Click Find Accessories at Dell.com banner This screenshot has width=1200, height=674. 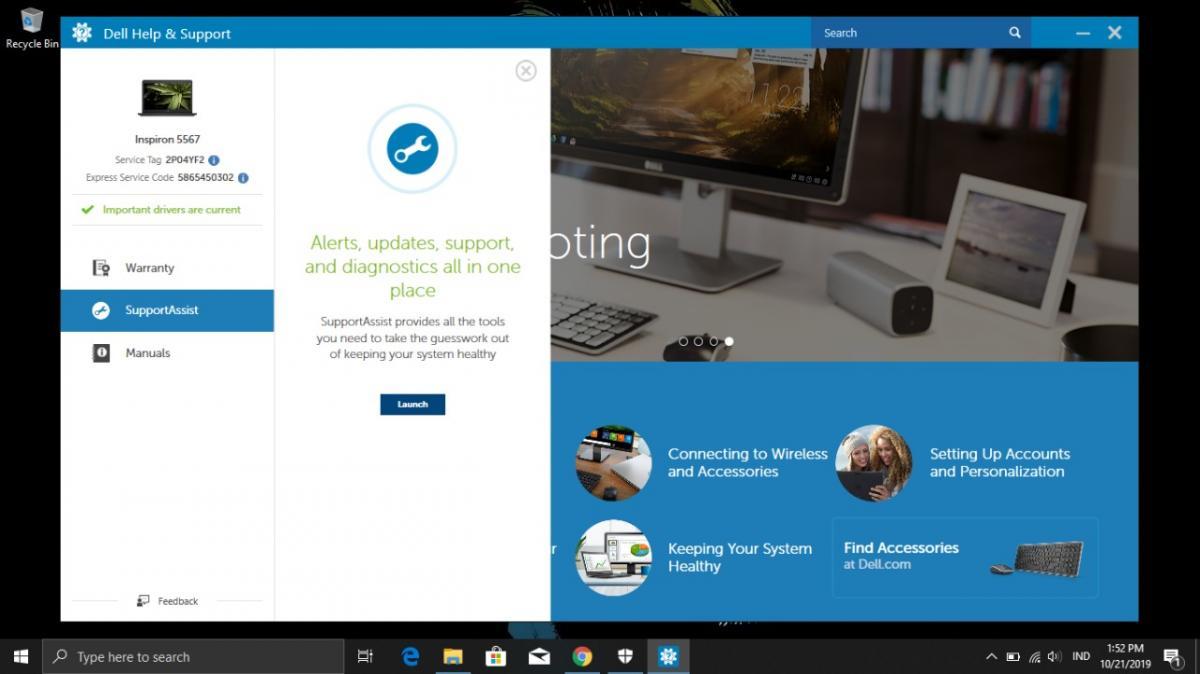click(964, 557)
